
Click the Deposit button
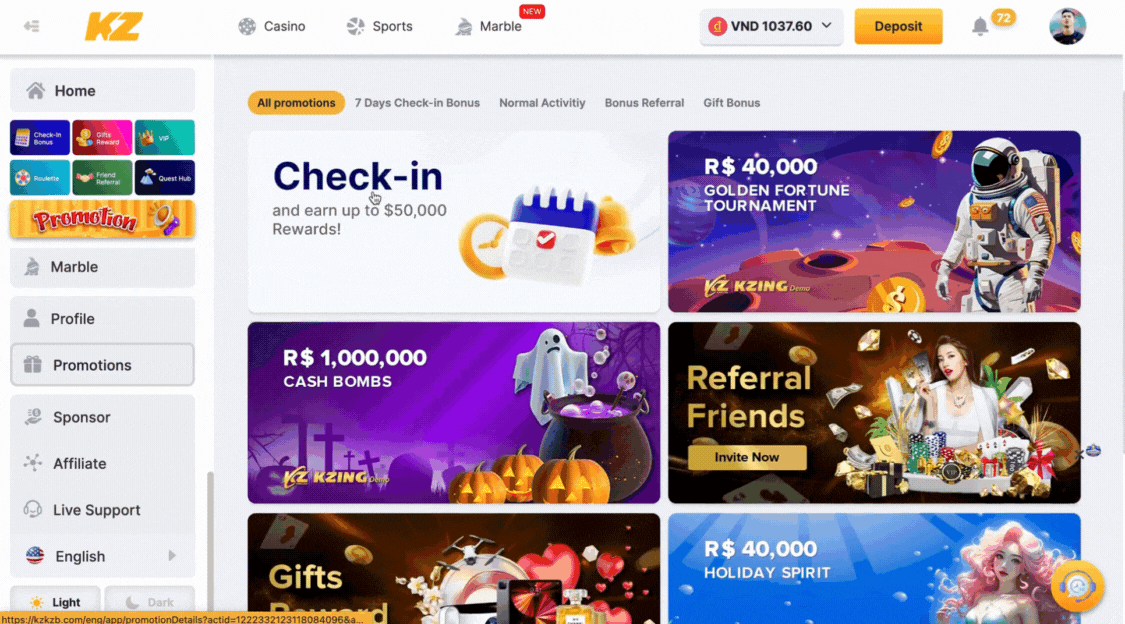[898, 27]
